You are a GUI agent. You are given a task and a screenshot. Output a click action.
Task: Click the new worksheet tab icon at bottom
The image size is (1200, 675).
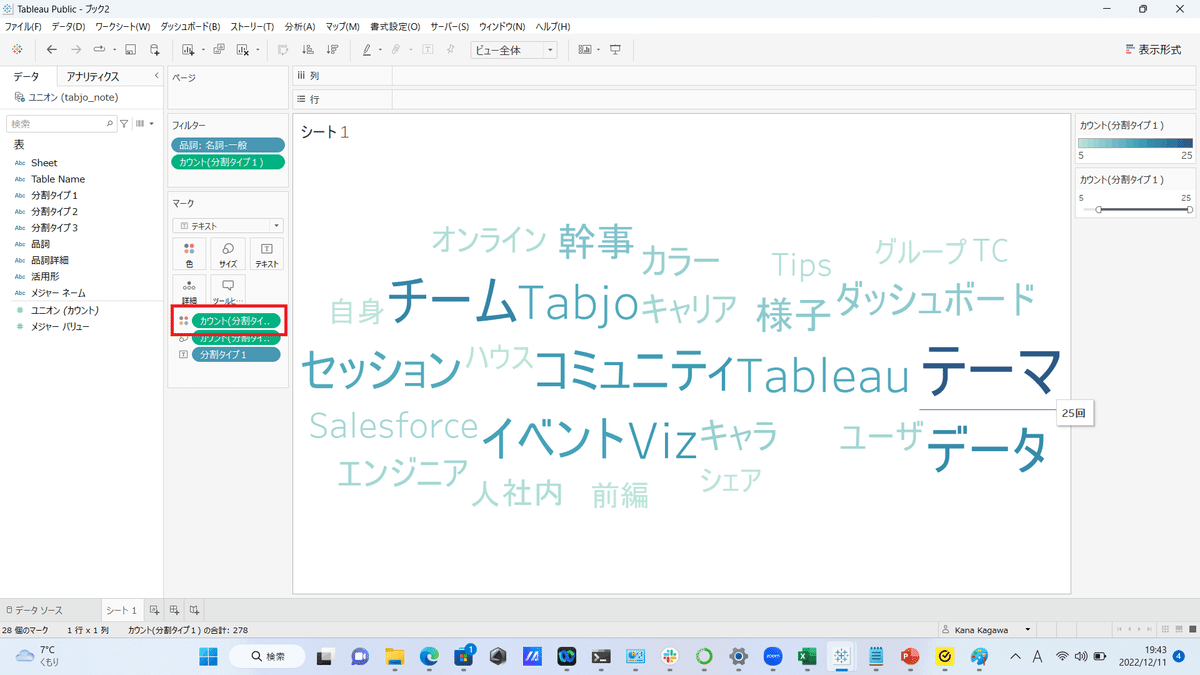coord(154,609)
